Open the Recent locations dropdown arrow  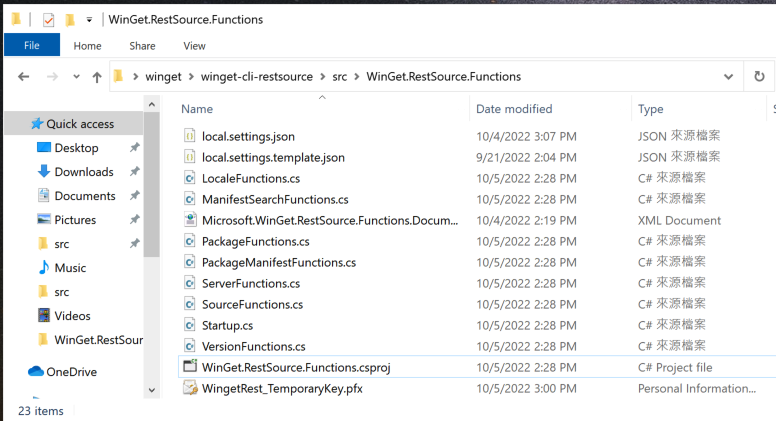(76, 77)
